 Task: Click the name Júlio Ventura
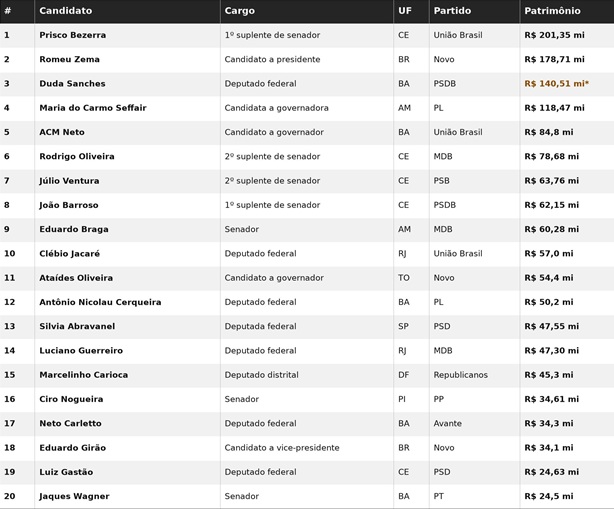click(x=69, y=180)
